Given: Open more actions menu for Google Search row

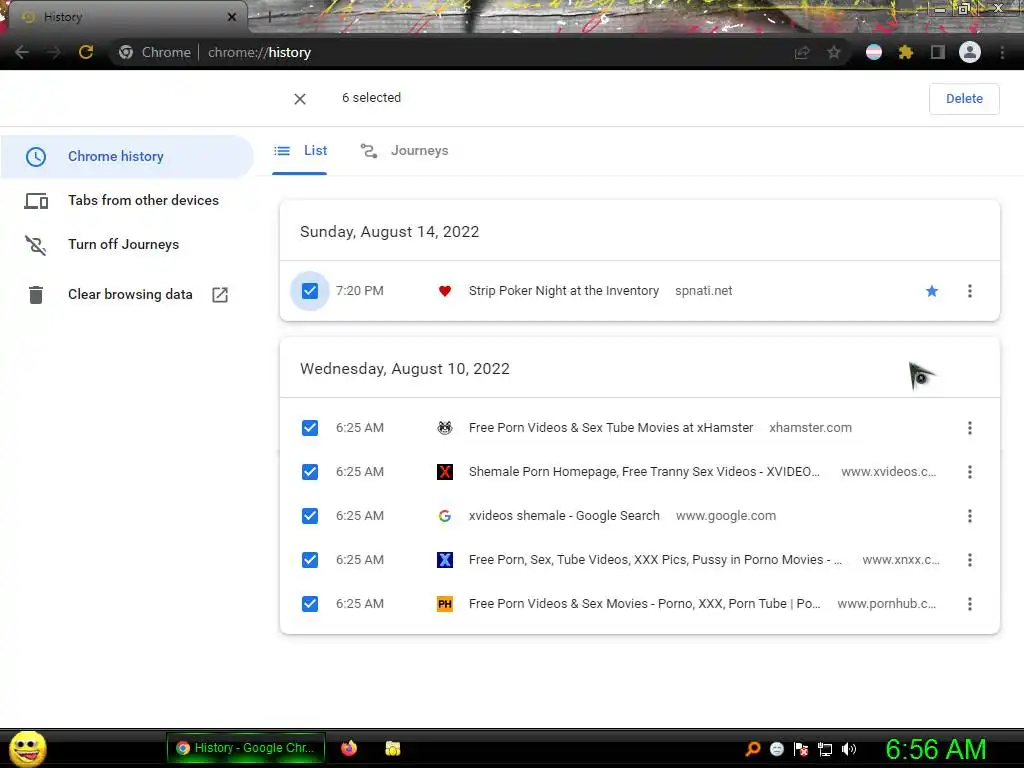Looking at the screenshot, I should (x=970, y=516).
